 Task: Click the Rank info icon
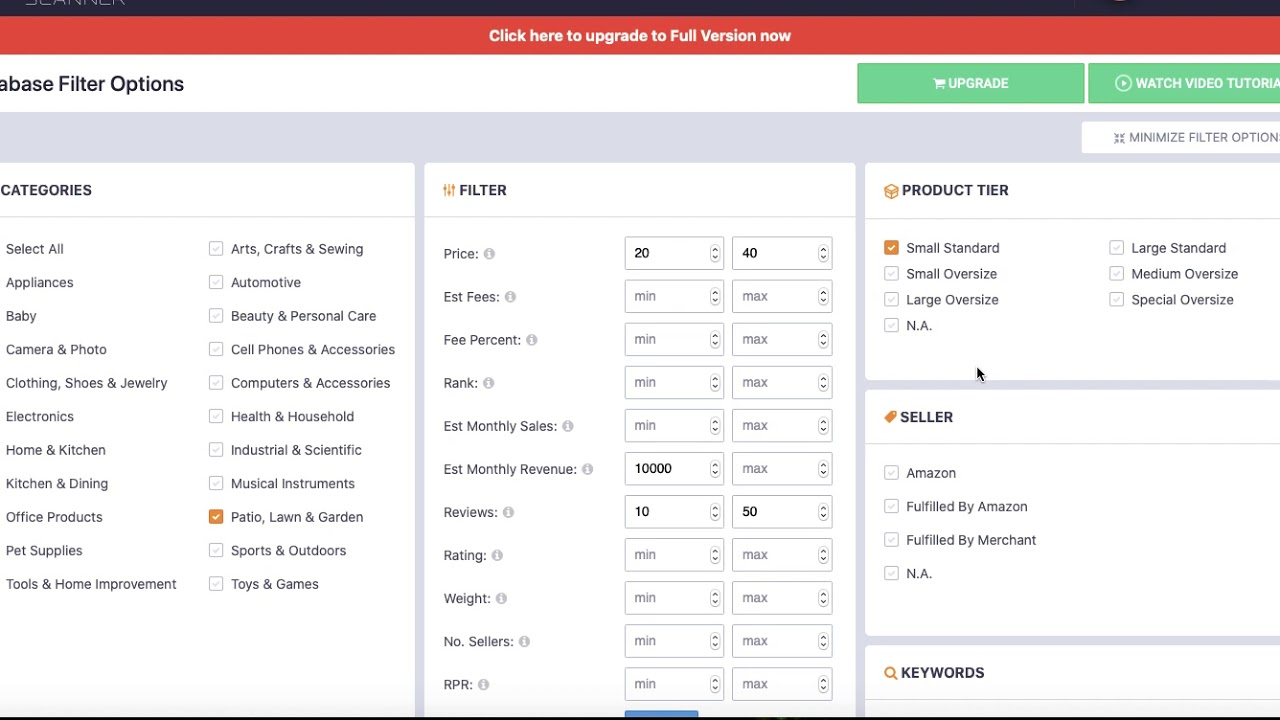pyautogui.click(x=488, y=383)
